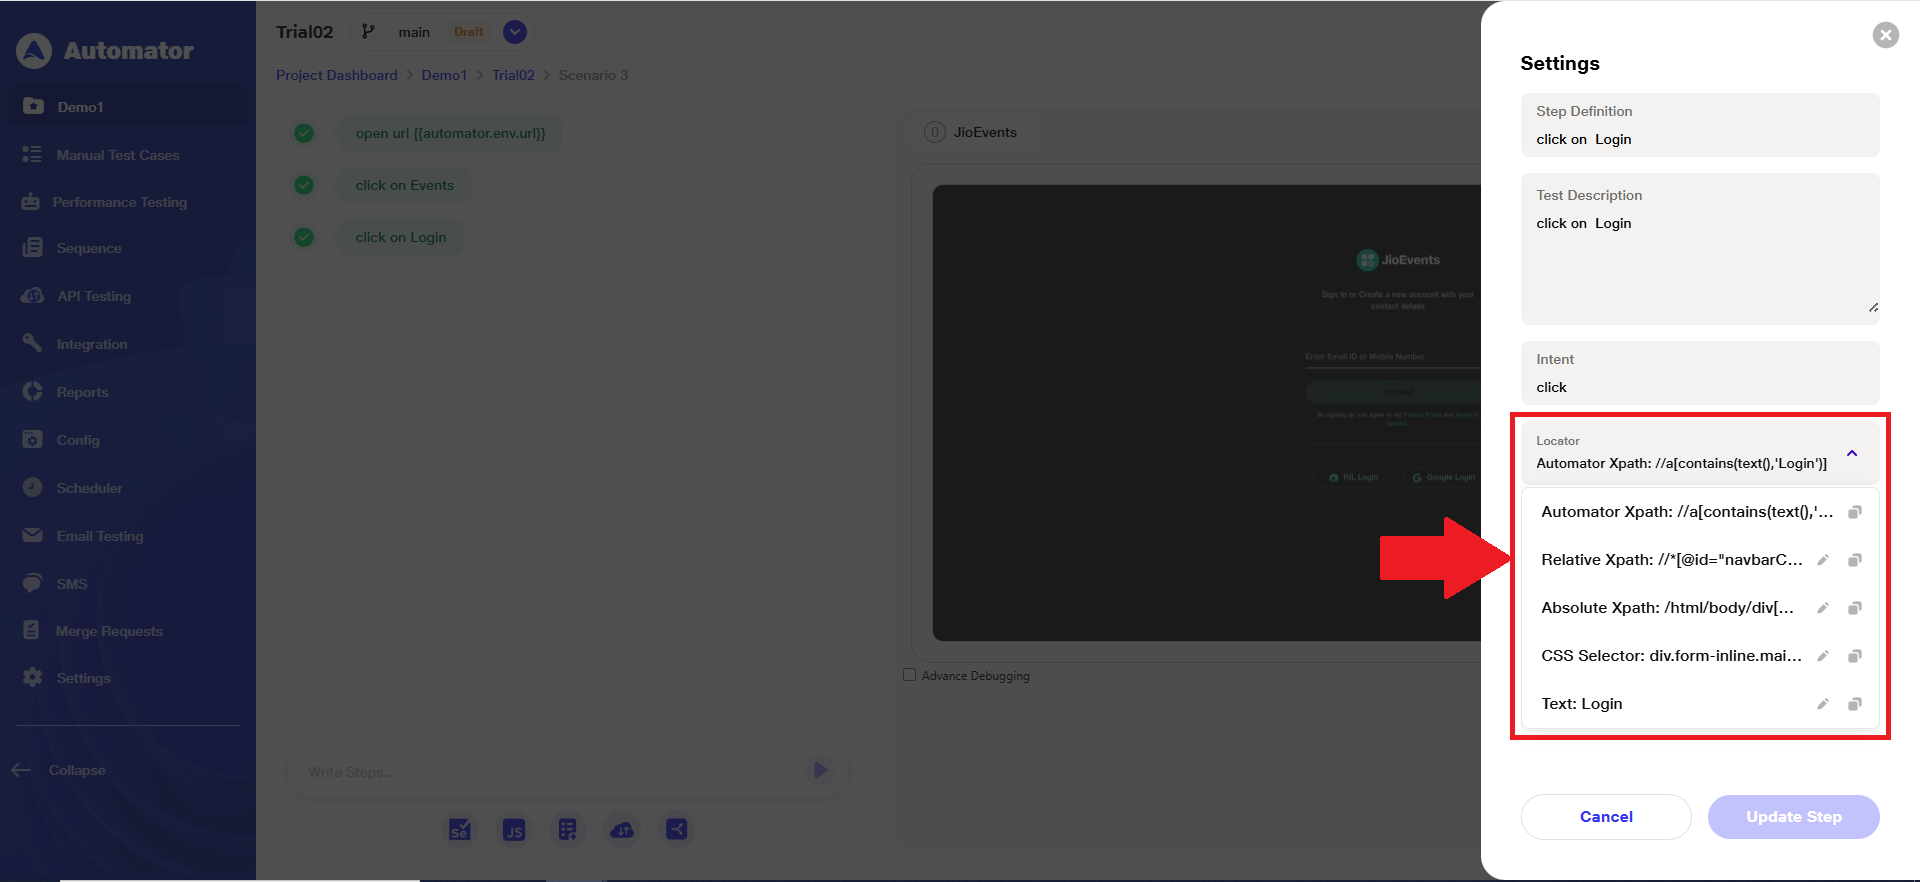This screenshot has height=882, width=1920.
Task: Click the Update Step button
Action: [1793, 817]
